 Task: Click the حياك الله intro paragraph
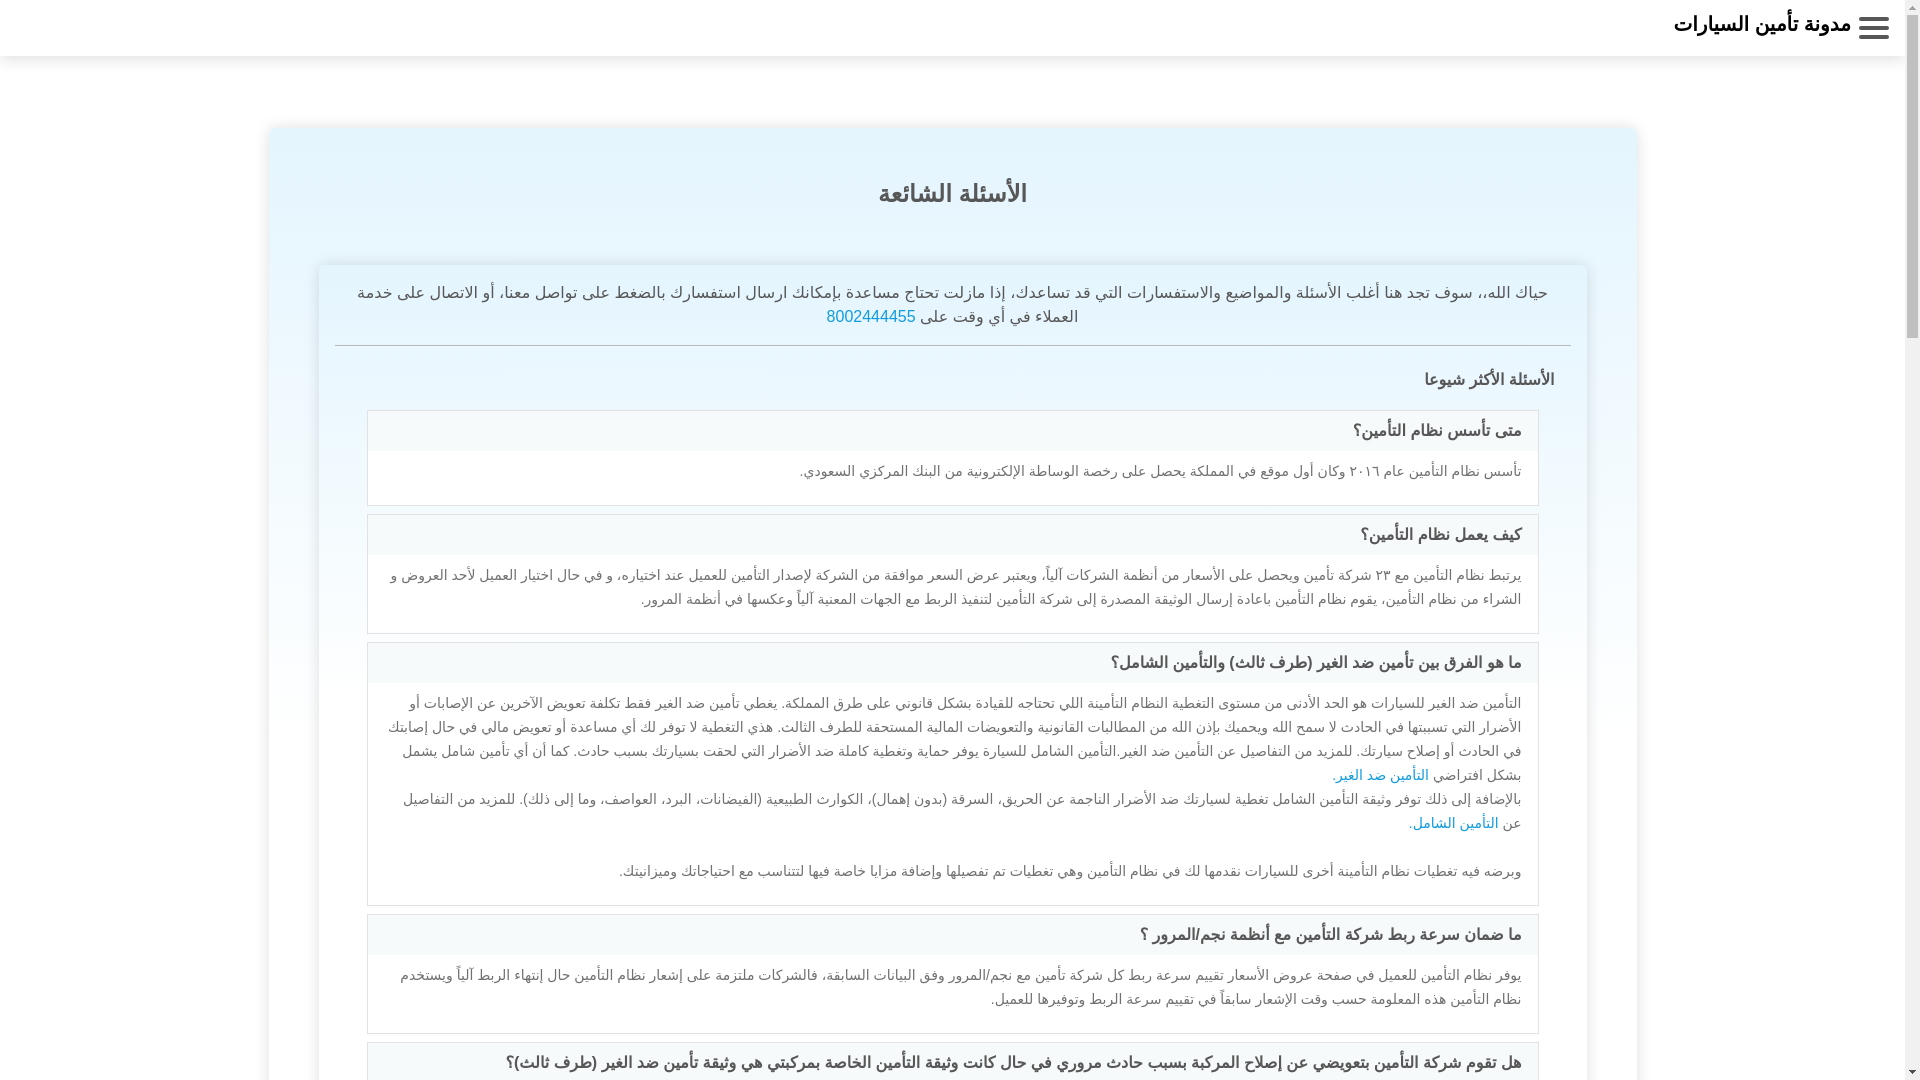click(952, 293)
